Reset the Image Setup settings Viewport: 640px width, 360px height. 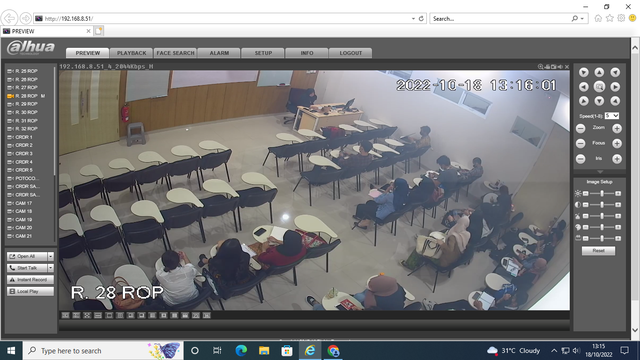[598, 251]
